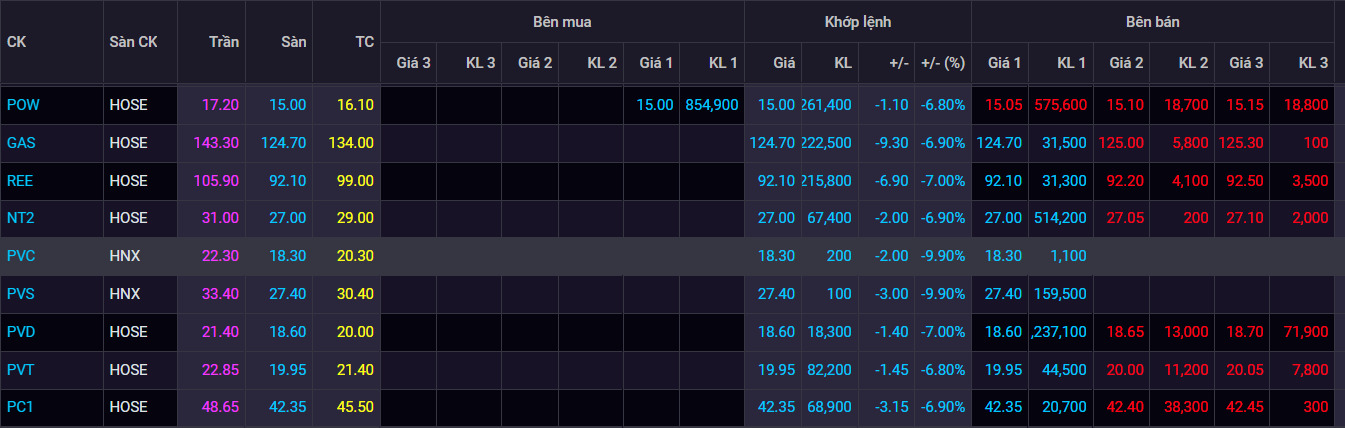Click REE sell price 92.50
The width and height of the screenshot is (1345, 428).
tap(1245, 181)
